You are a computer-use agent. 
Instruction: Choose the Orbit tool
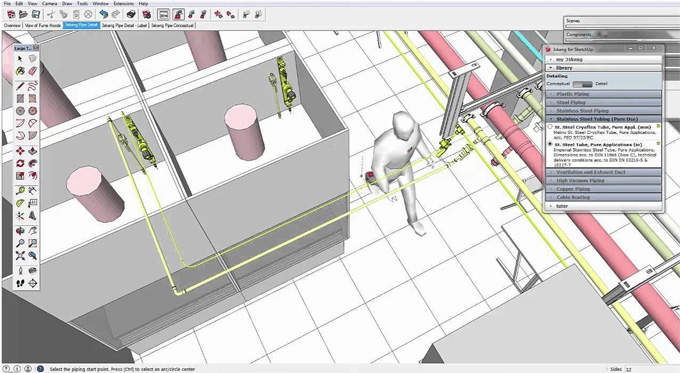click(20, 231)
